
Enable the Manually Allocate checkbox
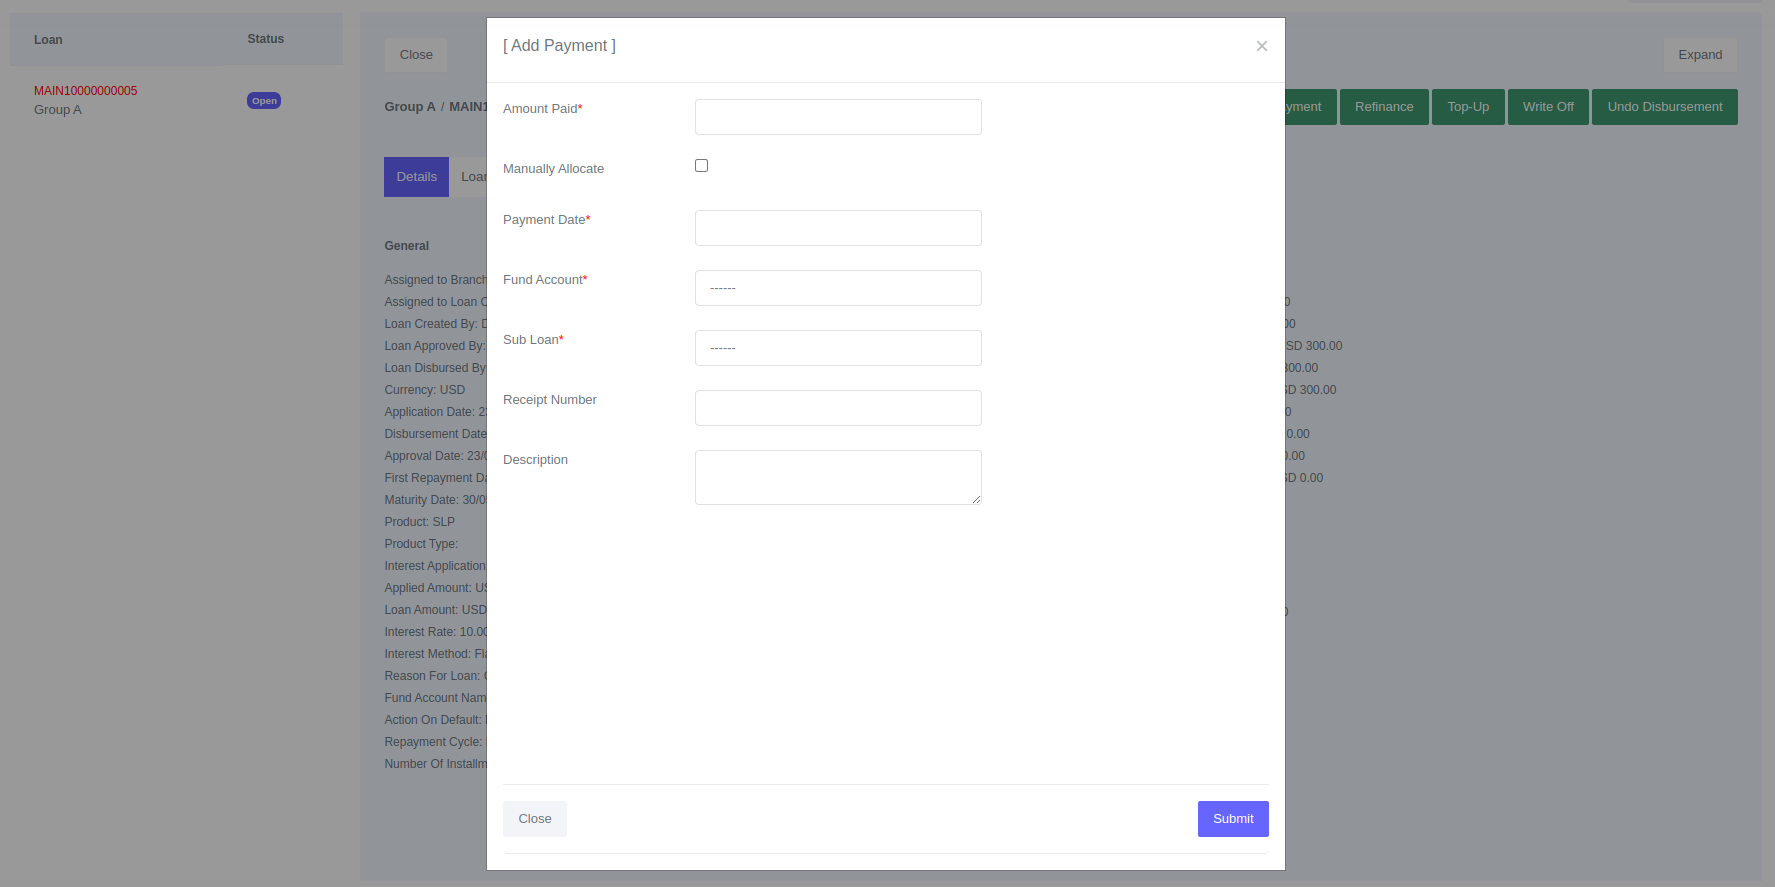701,166
